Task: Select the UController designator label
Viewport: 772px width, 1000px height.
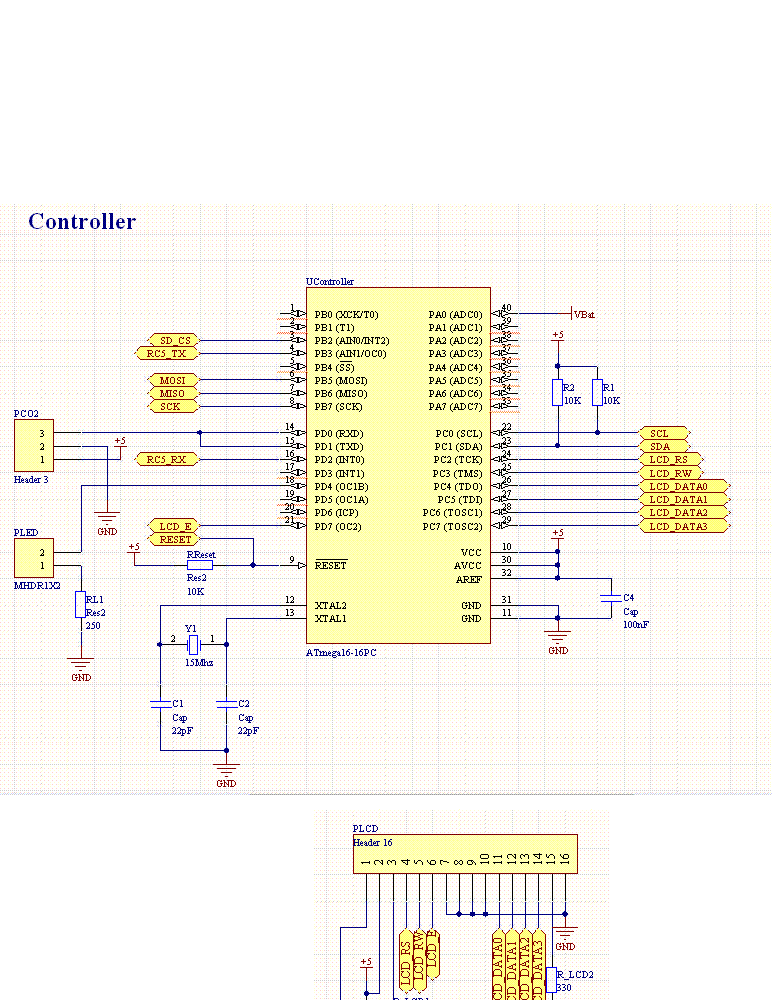Action: coord(330,281)
